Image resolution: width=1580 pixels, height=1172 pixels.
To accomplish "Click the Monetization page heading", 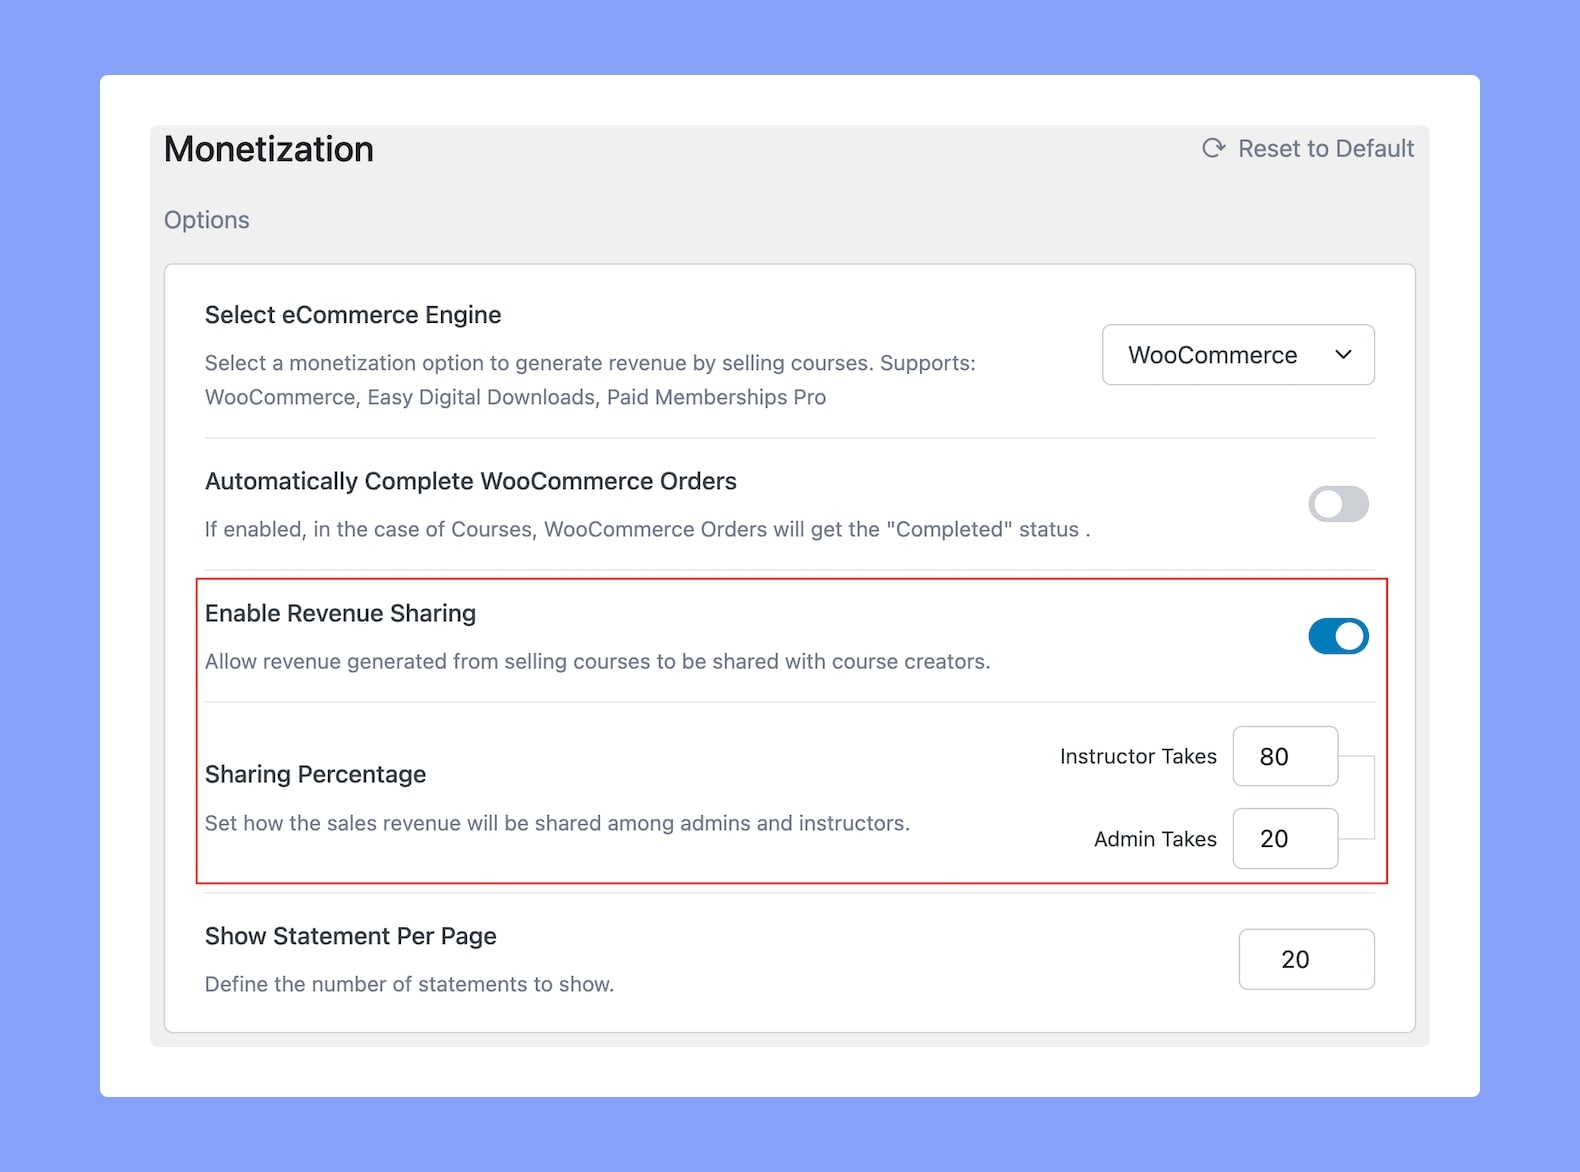I will pos(269,149).
